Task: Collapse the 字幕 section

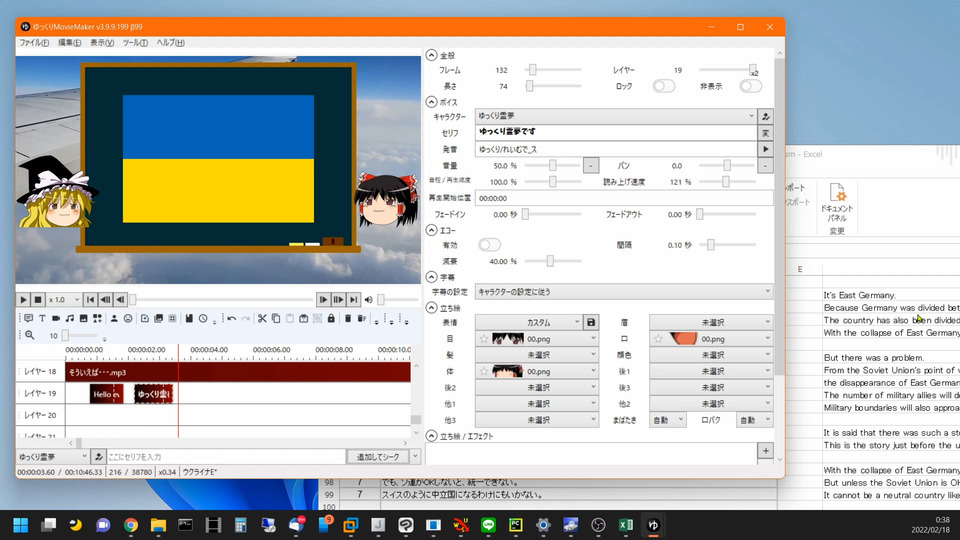Action: coord(432,277)
